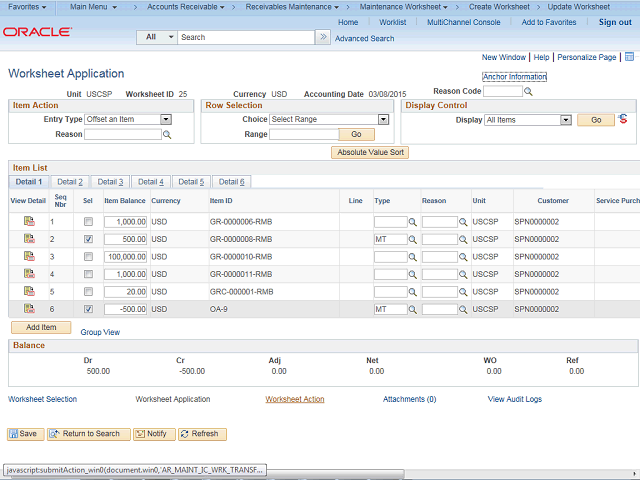
Task: Open View Detail icon for row 3
Action: click(x=28, y=257)
